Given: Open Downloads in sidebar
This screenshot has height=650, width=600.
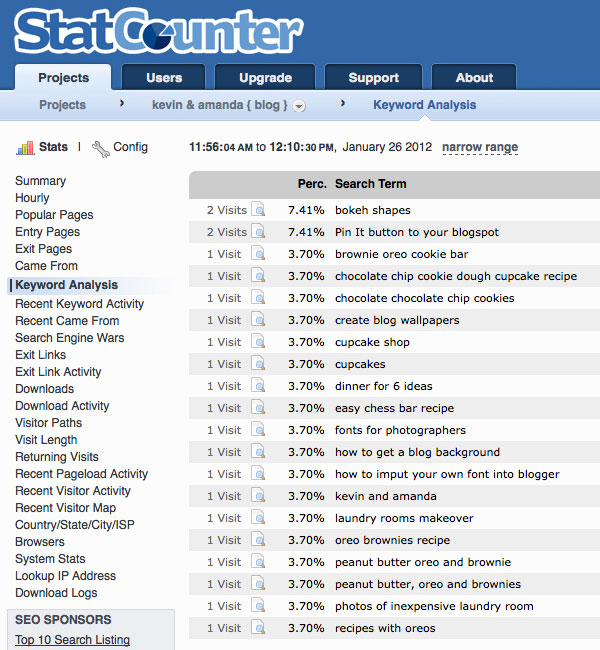Looking at the screenshot, I should click(x=45, y=389).
